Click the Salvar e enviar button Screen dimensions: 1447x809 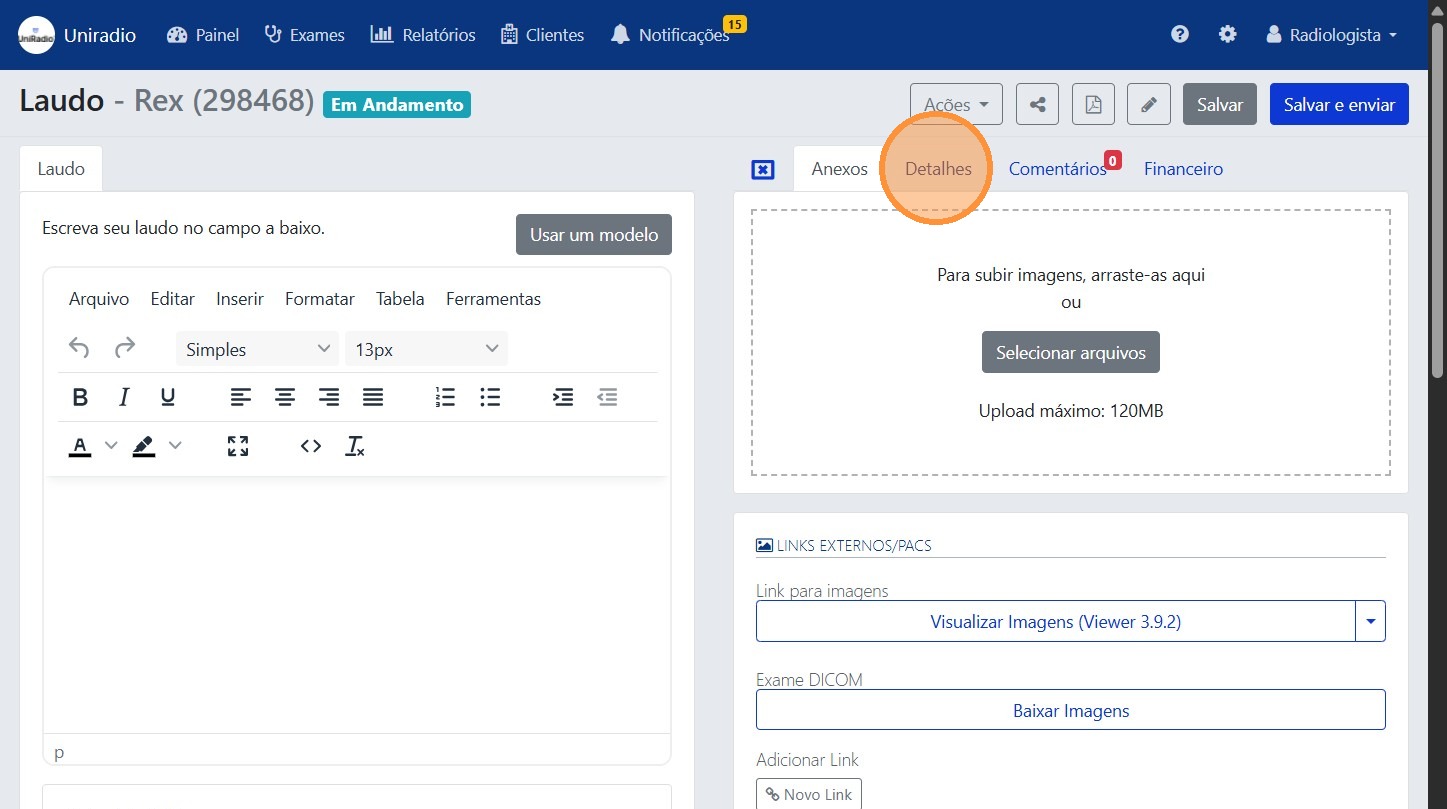point(1338,104)
